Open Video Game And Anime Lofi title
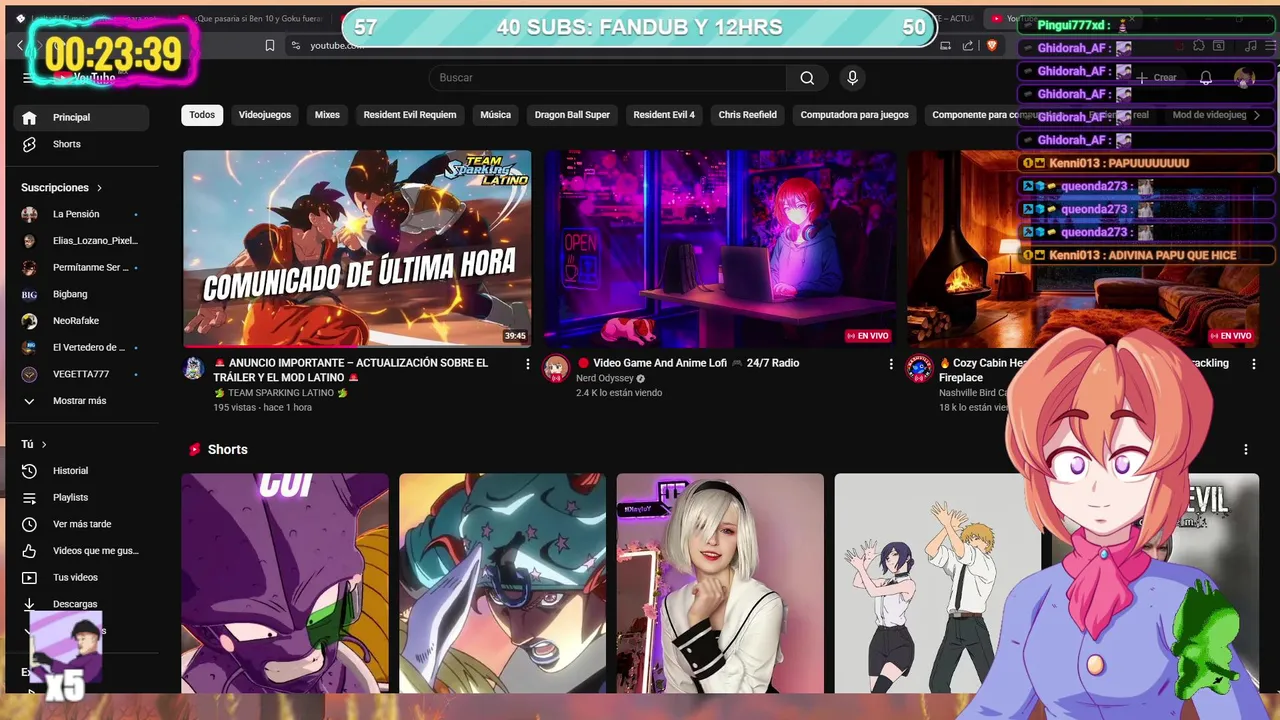Screen dimensions: 1280x720 point(688,363)
